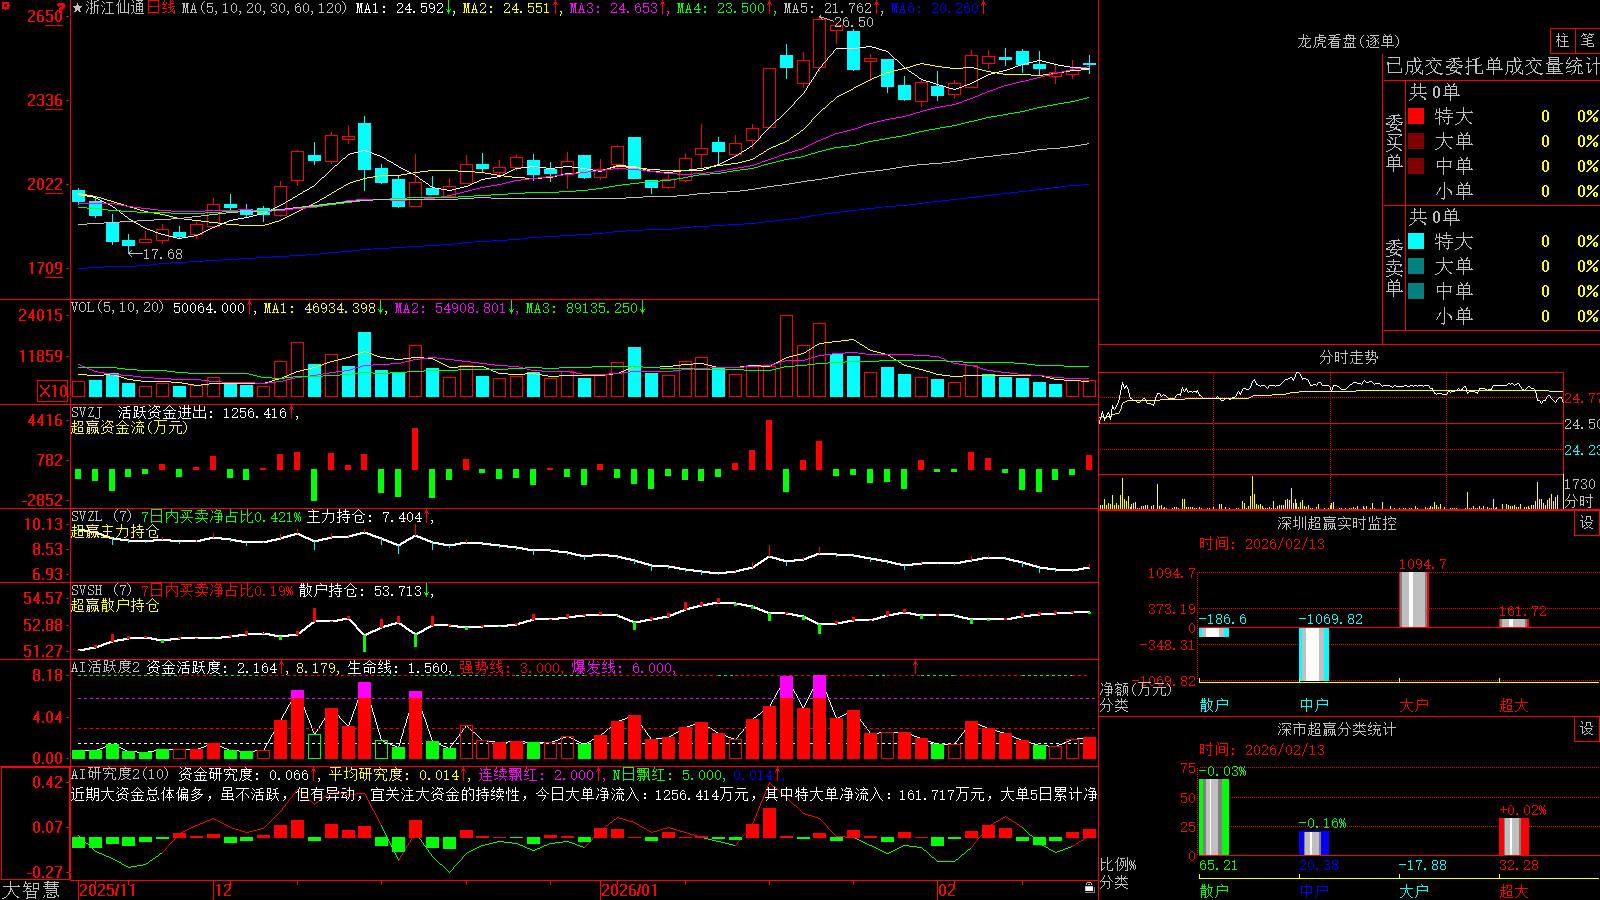Screen dimensions: 1600x900
Task: Click the 超赢主力持仓 label
Action: tap(115, 531)
